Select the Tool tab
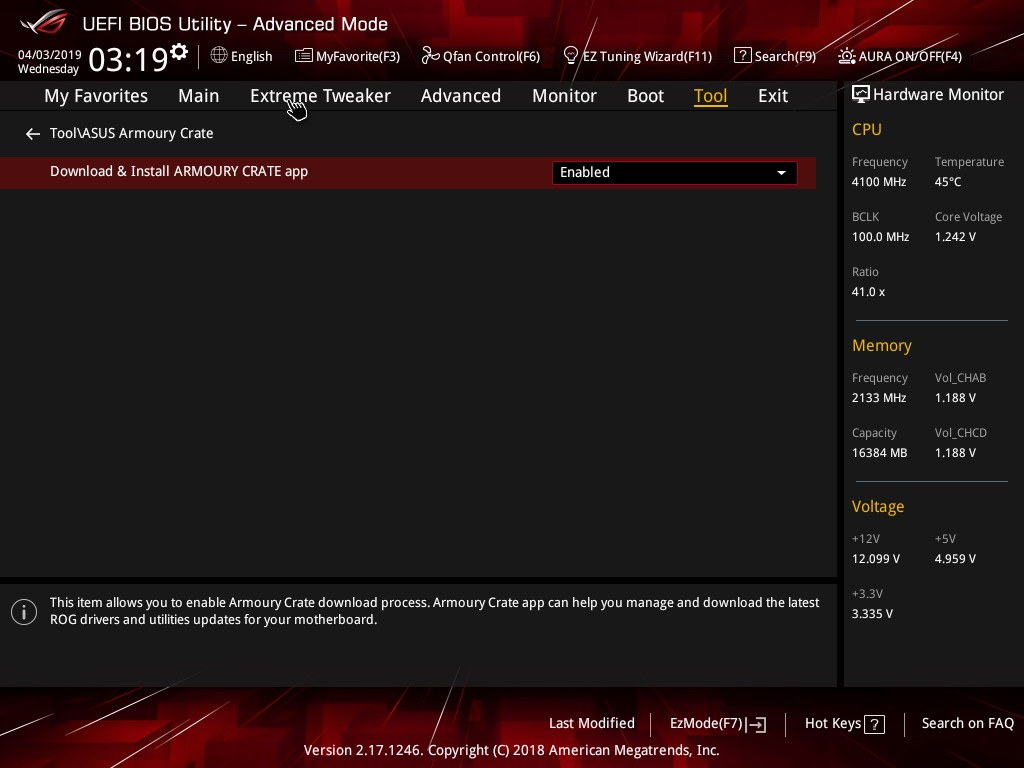Viewport: 1024px width, 768px height. pos(711,96)
